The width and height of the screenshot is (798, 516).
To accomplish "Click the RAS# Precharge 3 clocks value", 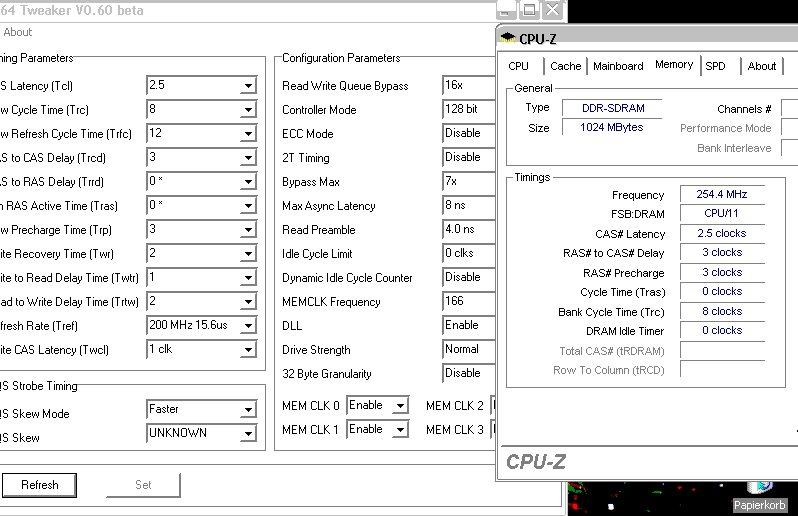I will (x=722, y=273).
